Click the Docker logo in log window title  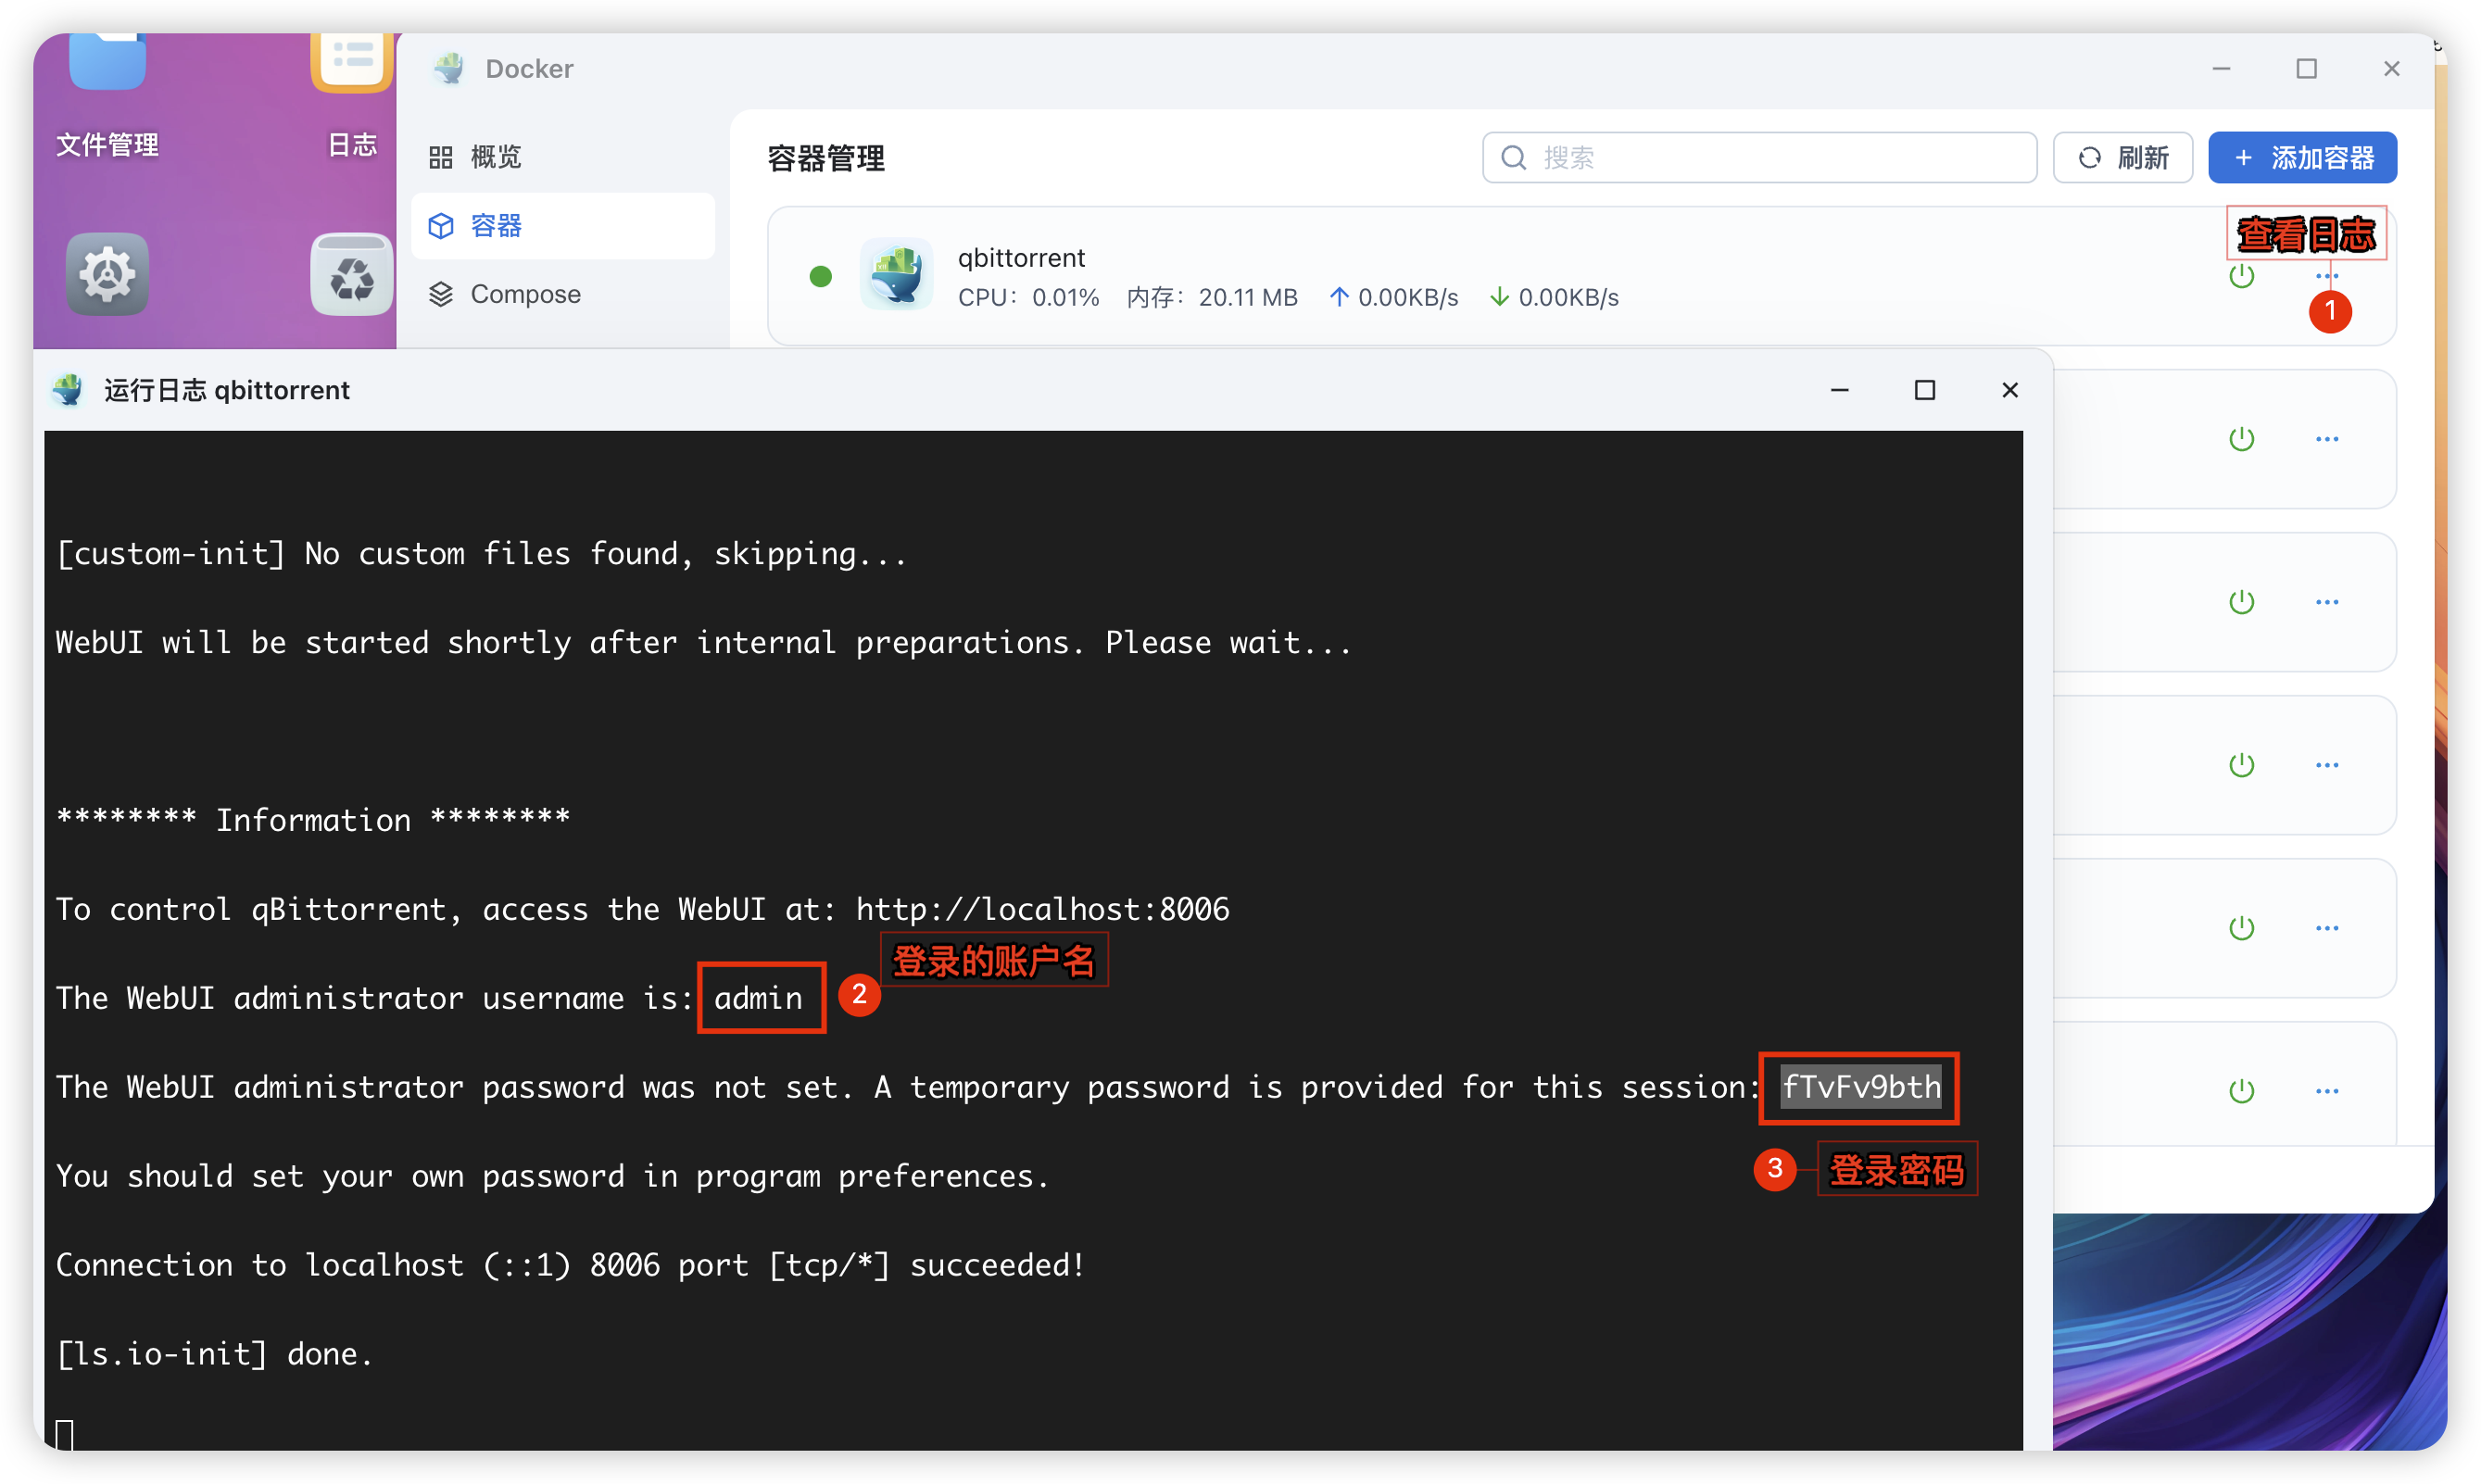[x=68, y=390]
